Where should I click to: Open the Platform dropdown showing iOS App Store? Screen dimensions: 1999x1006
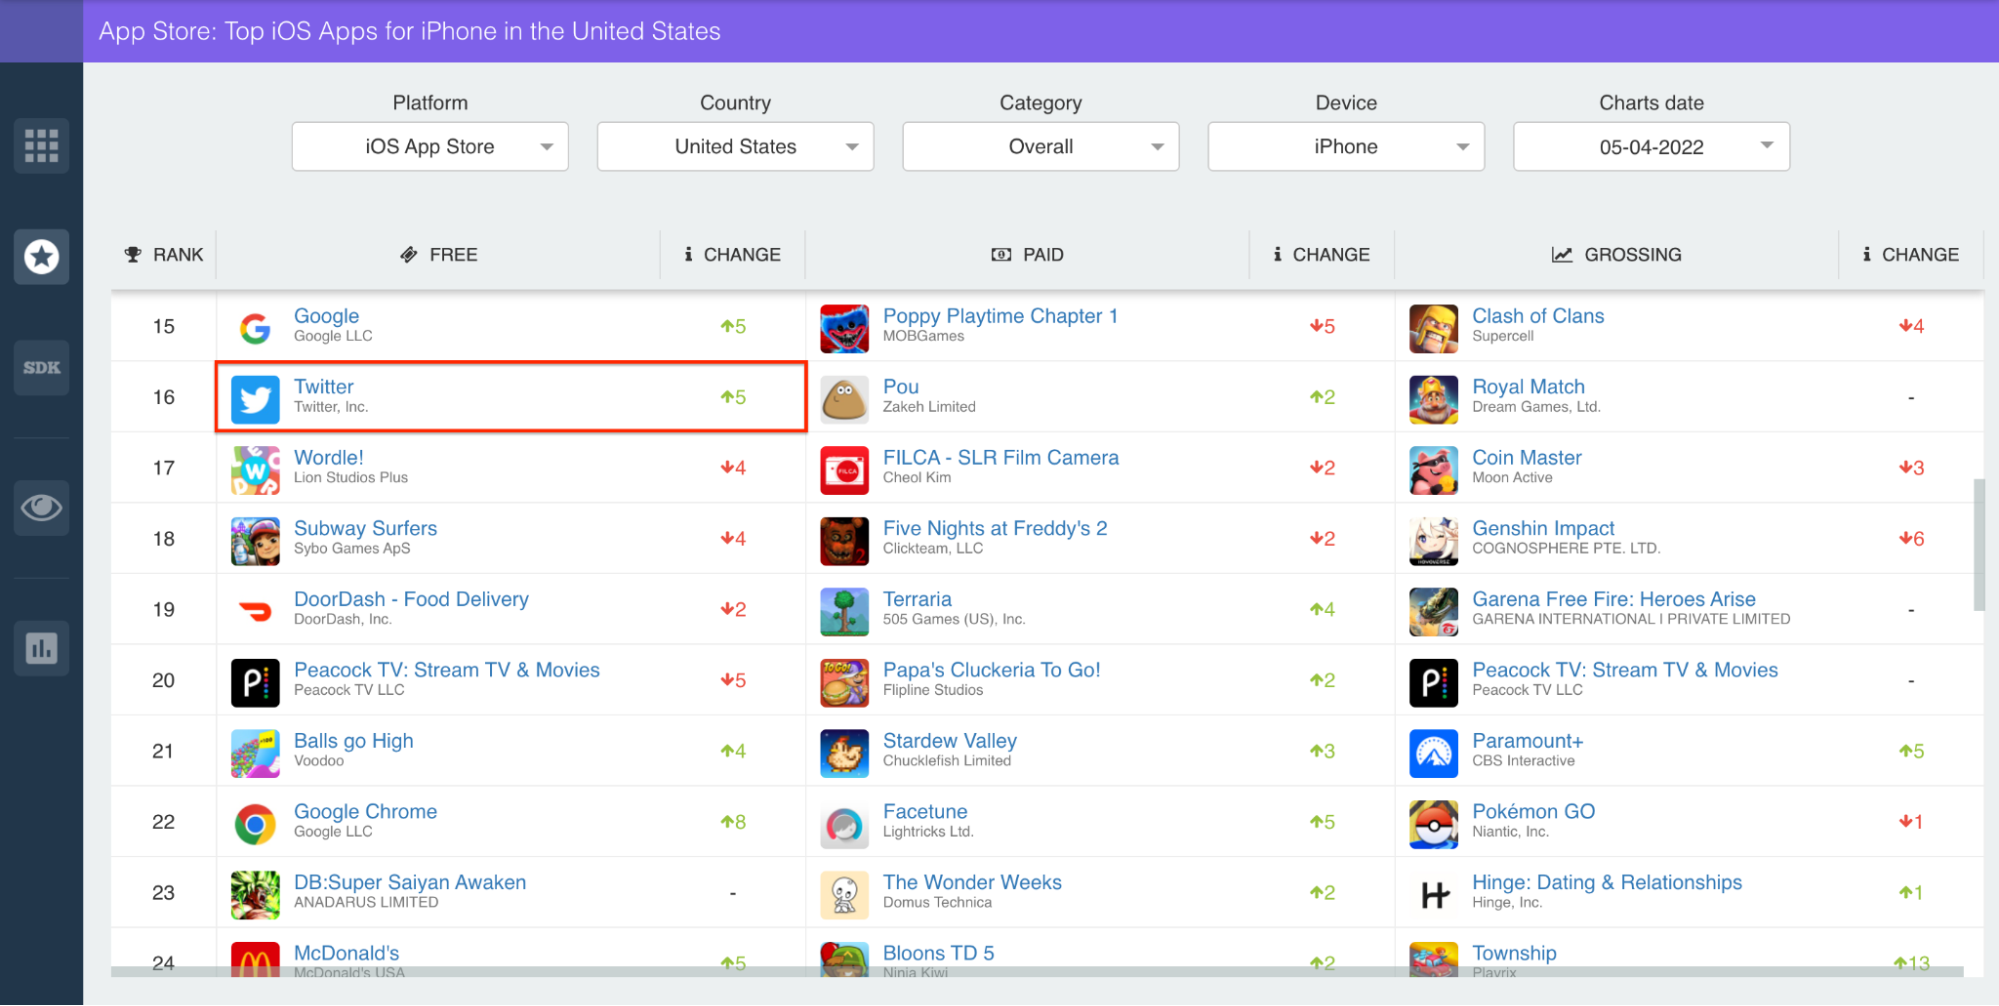point(430,146)
